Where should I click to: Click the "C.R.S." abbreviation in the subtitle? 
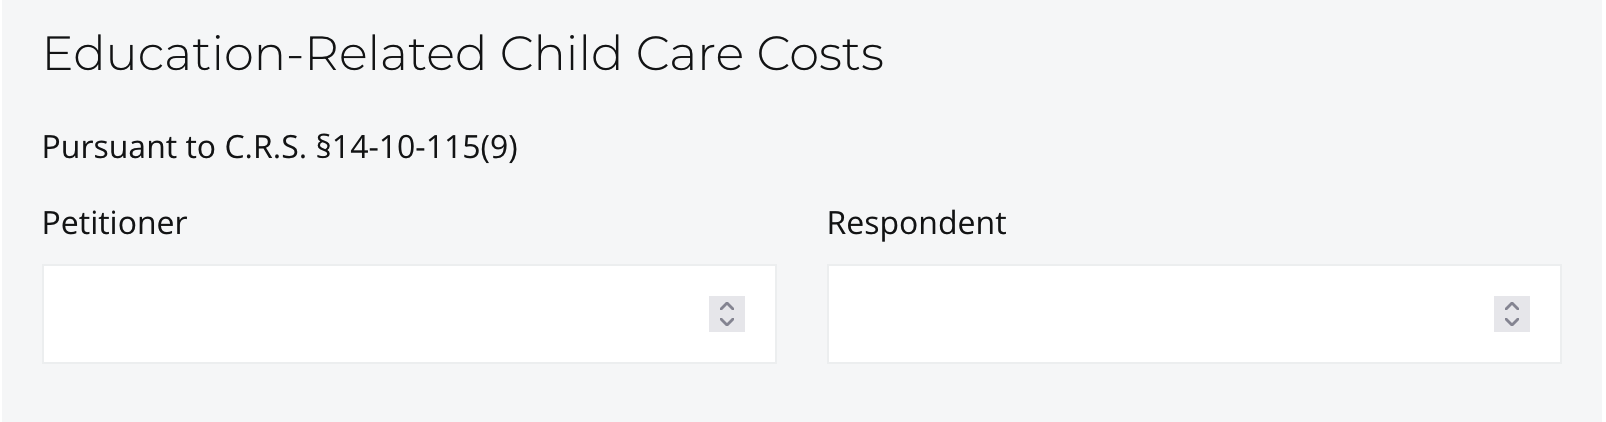[x=265, y=147]
